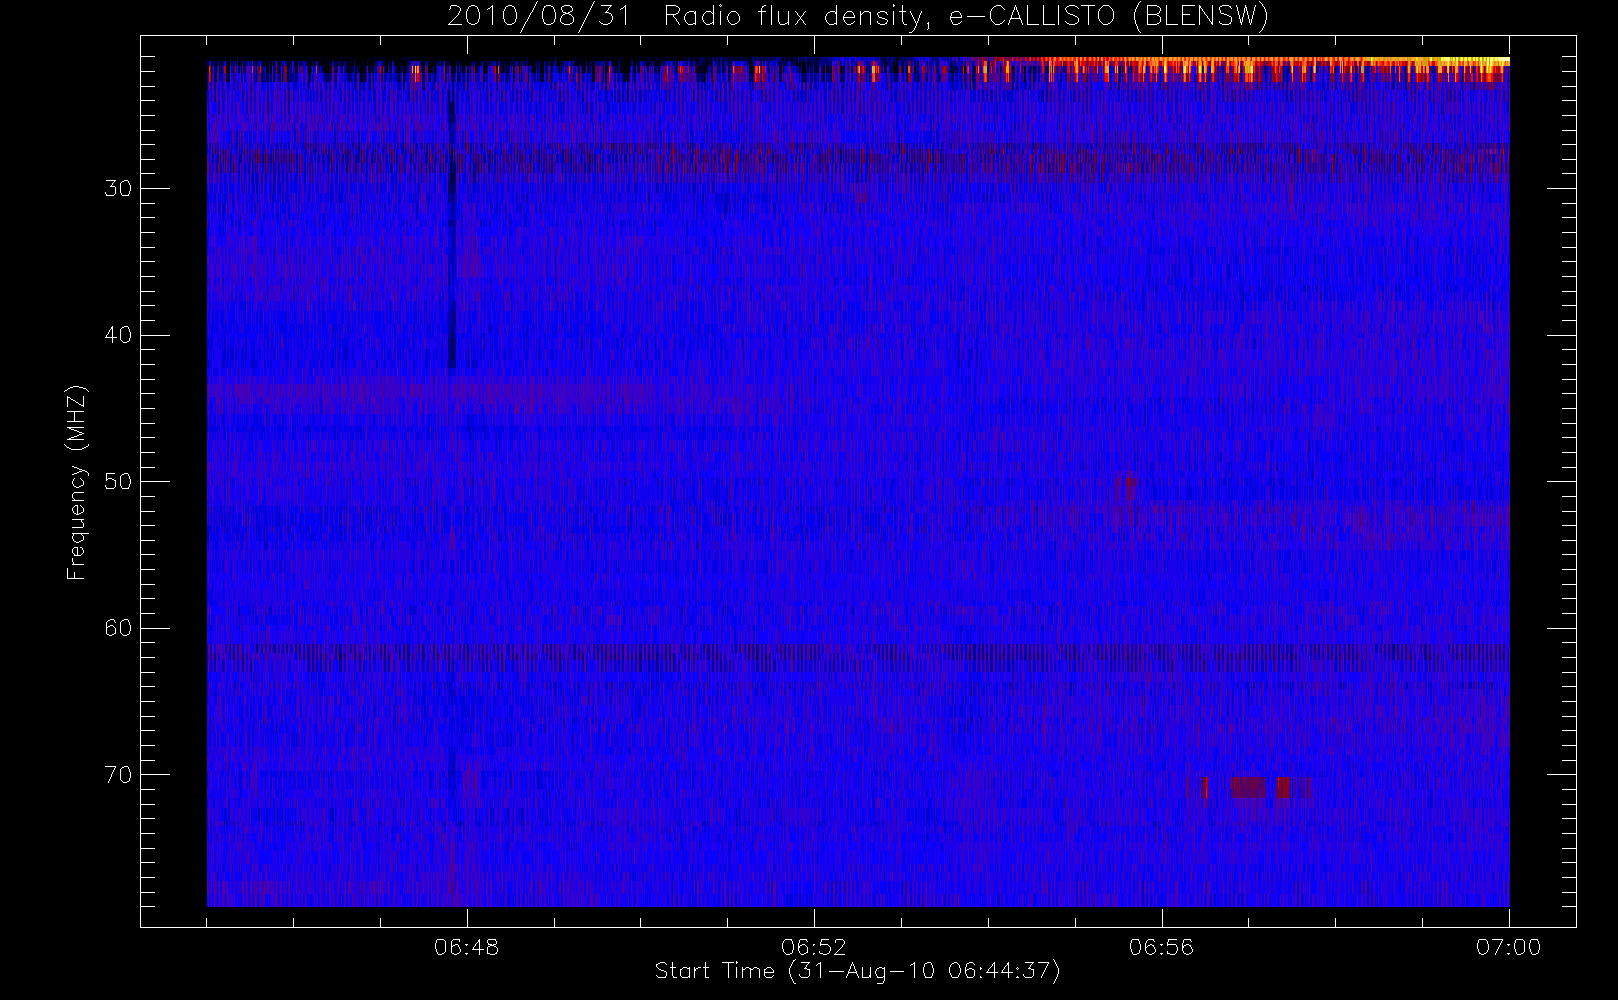This screenshot has height=1000, width=1618.
Task: Click the "Frequency (MHZ)" axis label
Action: tap(76, 482)
